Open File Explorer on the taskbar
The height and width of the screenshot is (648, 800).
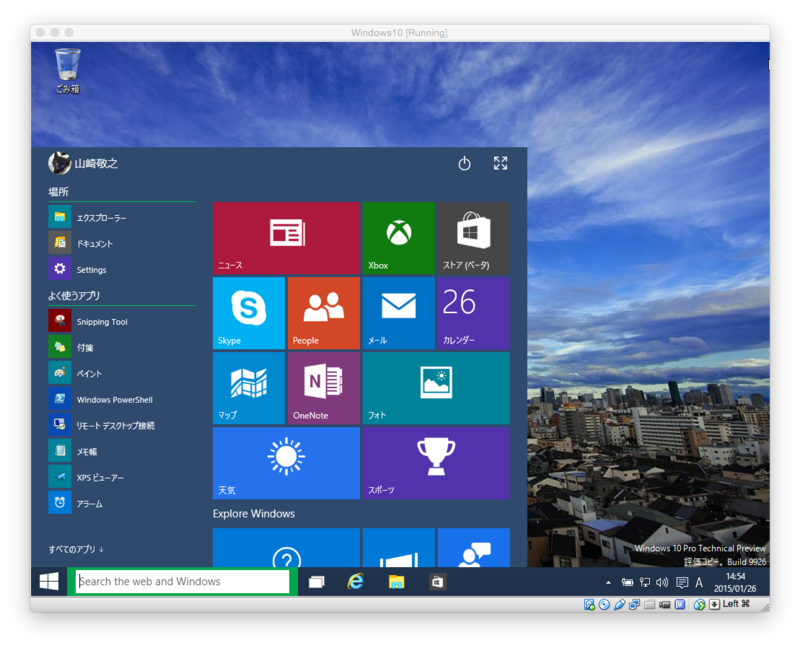396,582
